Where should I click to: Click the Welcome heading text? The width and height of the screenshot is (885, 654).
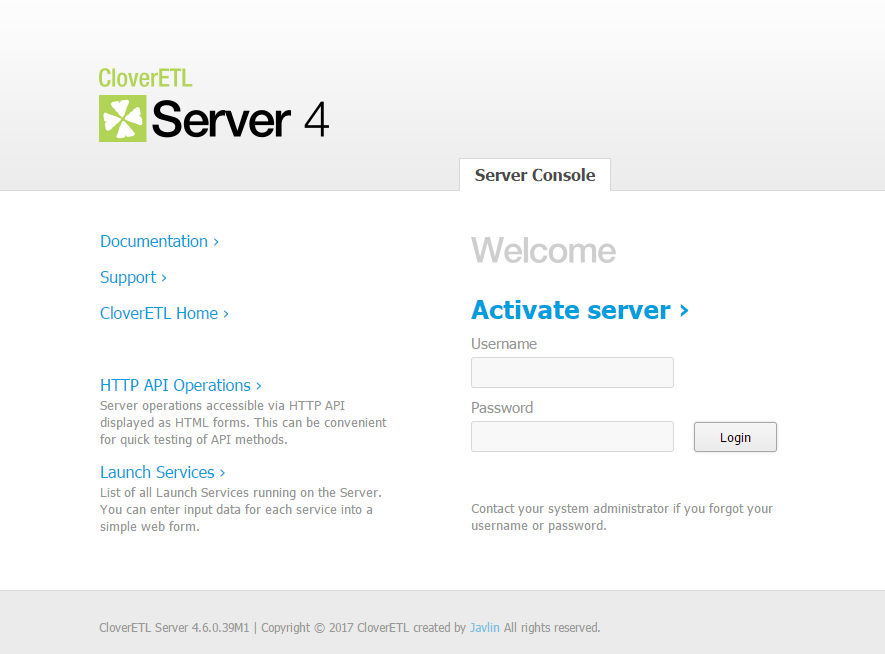tap(544, 250)
